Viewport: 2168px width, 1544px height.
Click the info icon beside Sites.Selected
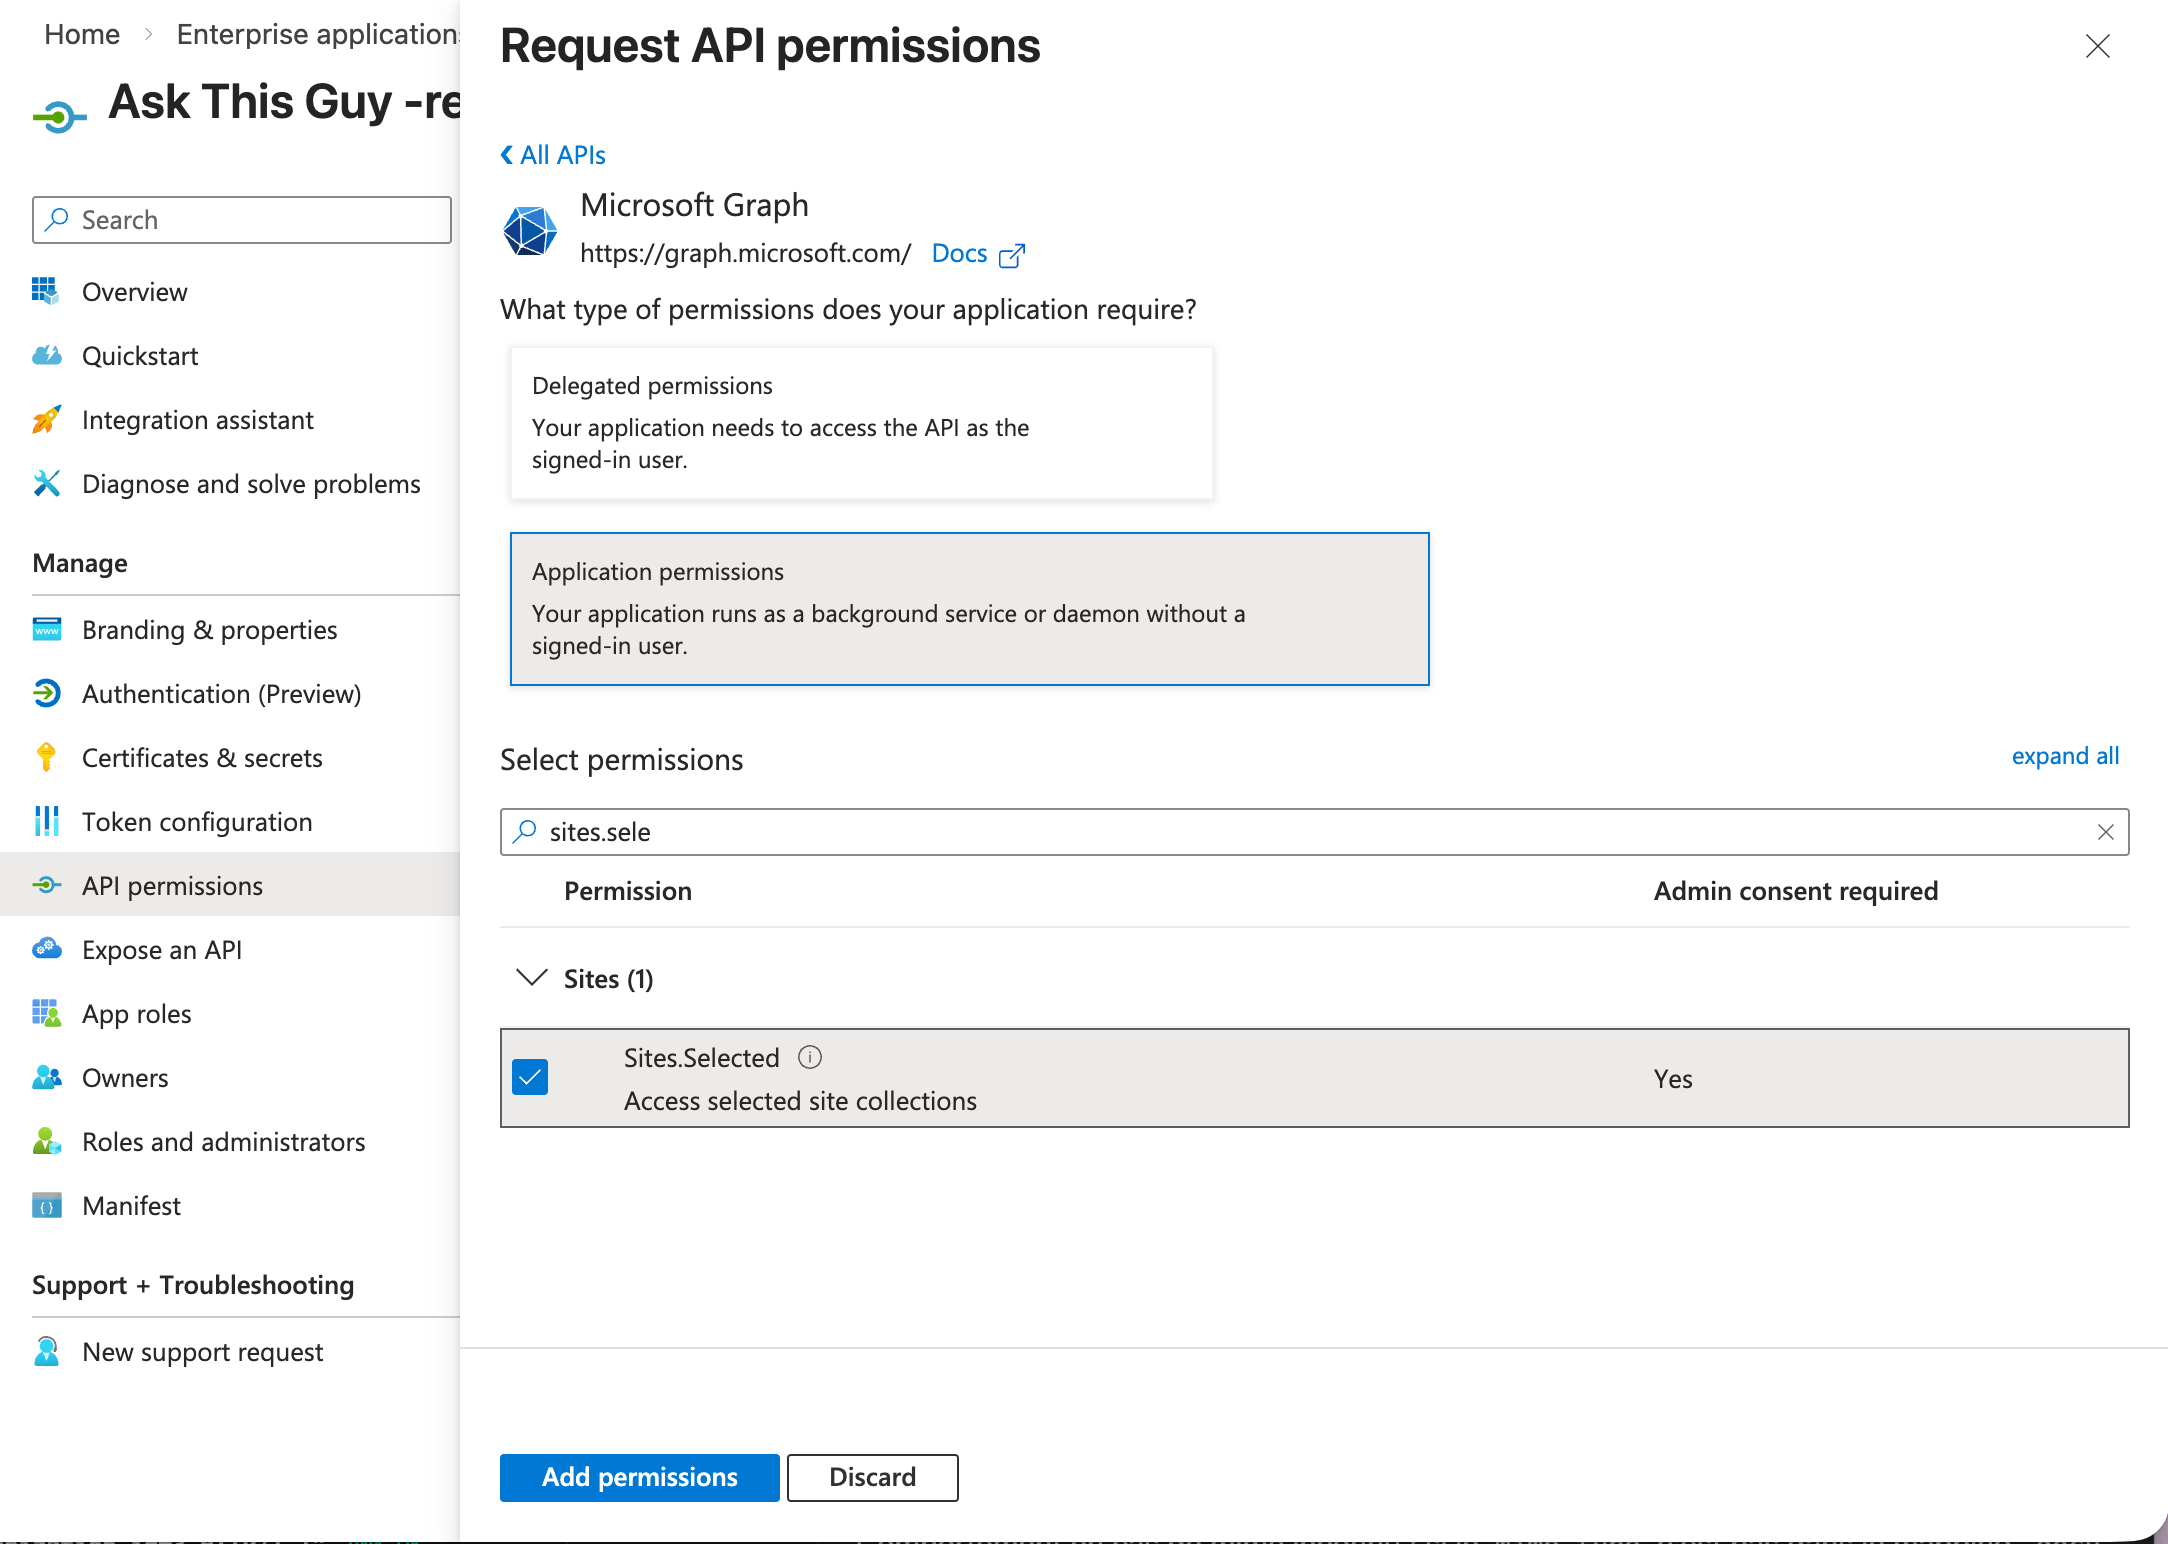pyautogui.click(x=811, y=1057)
